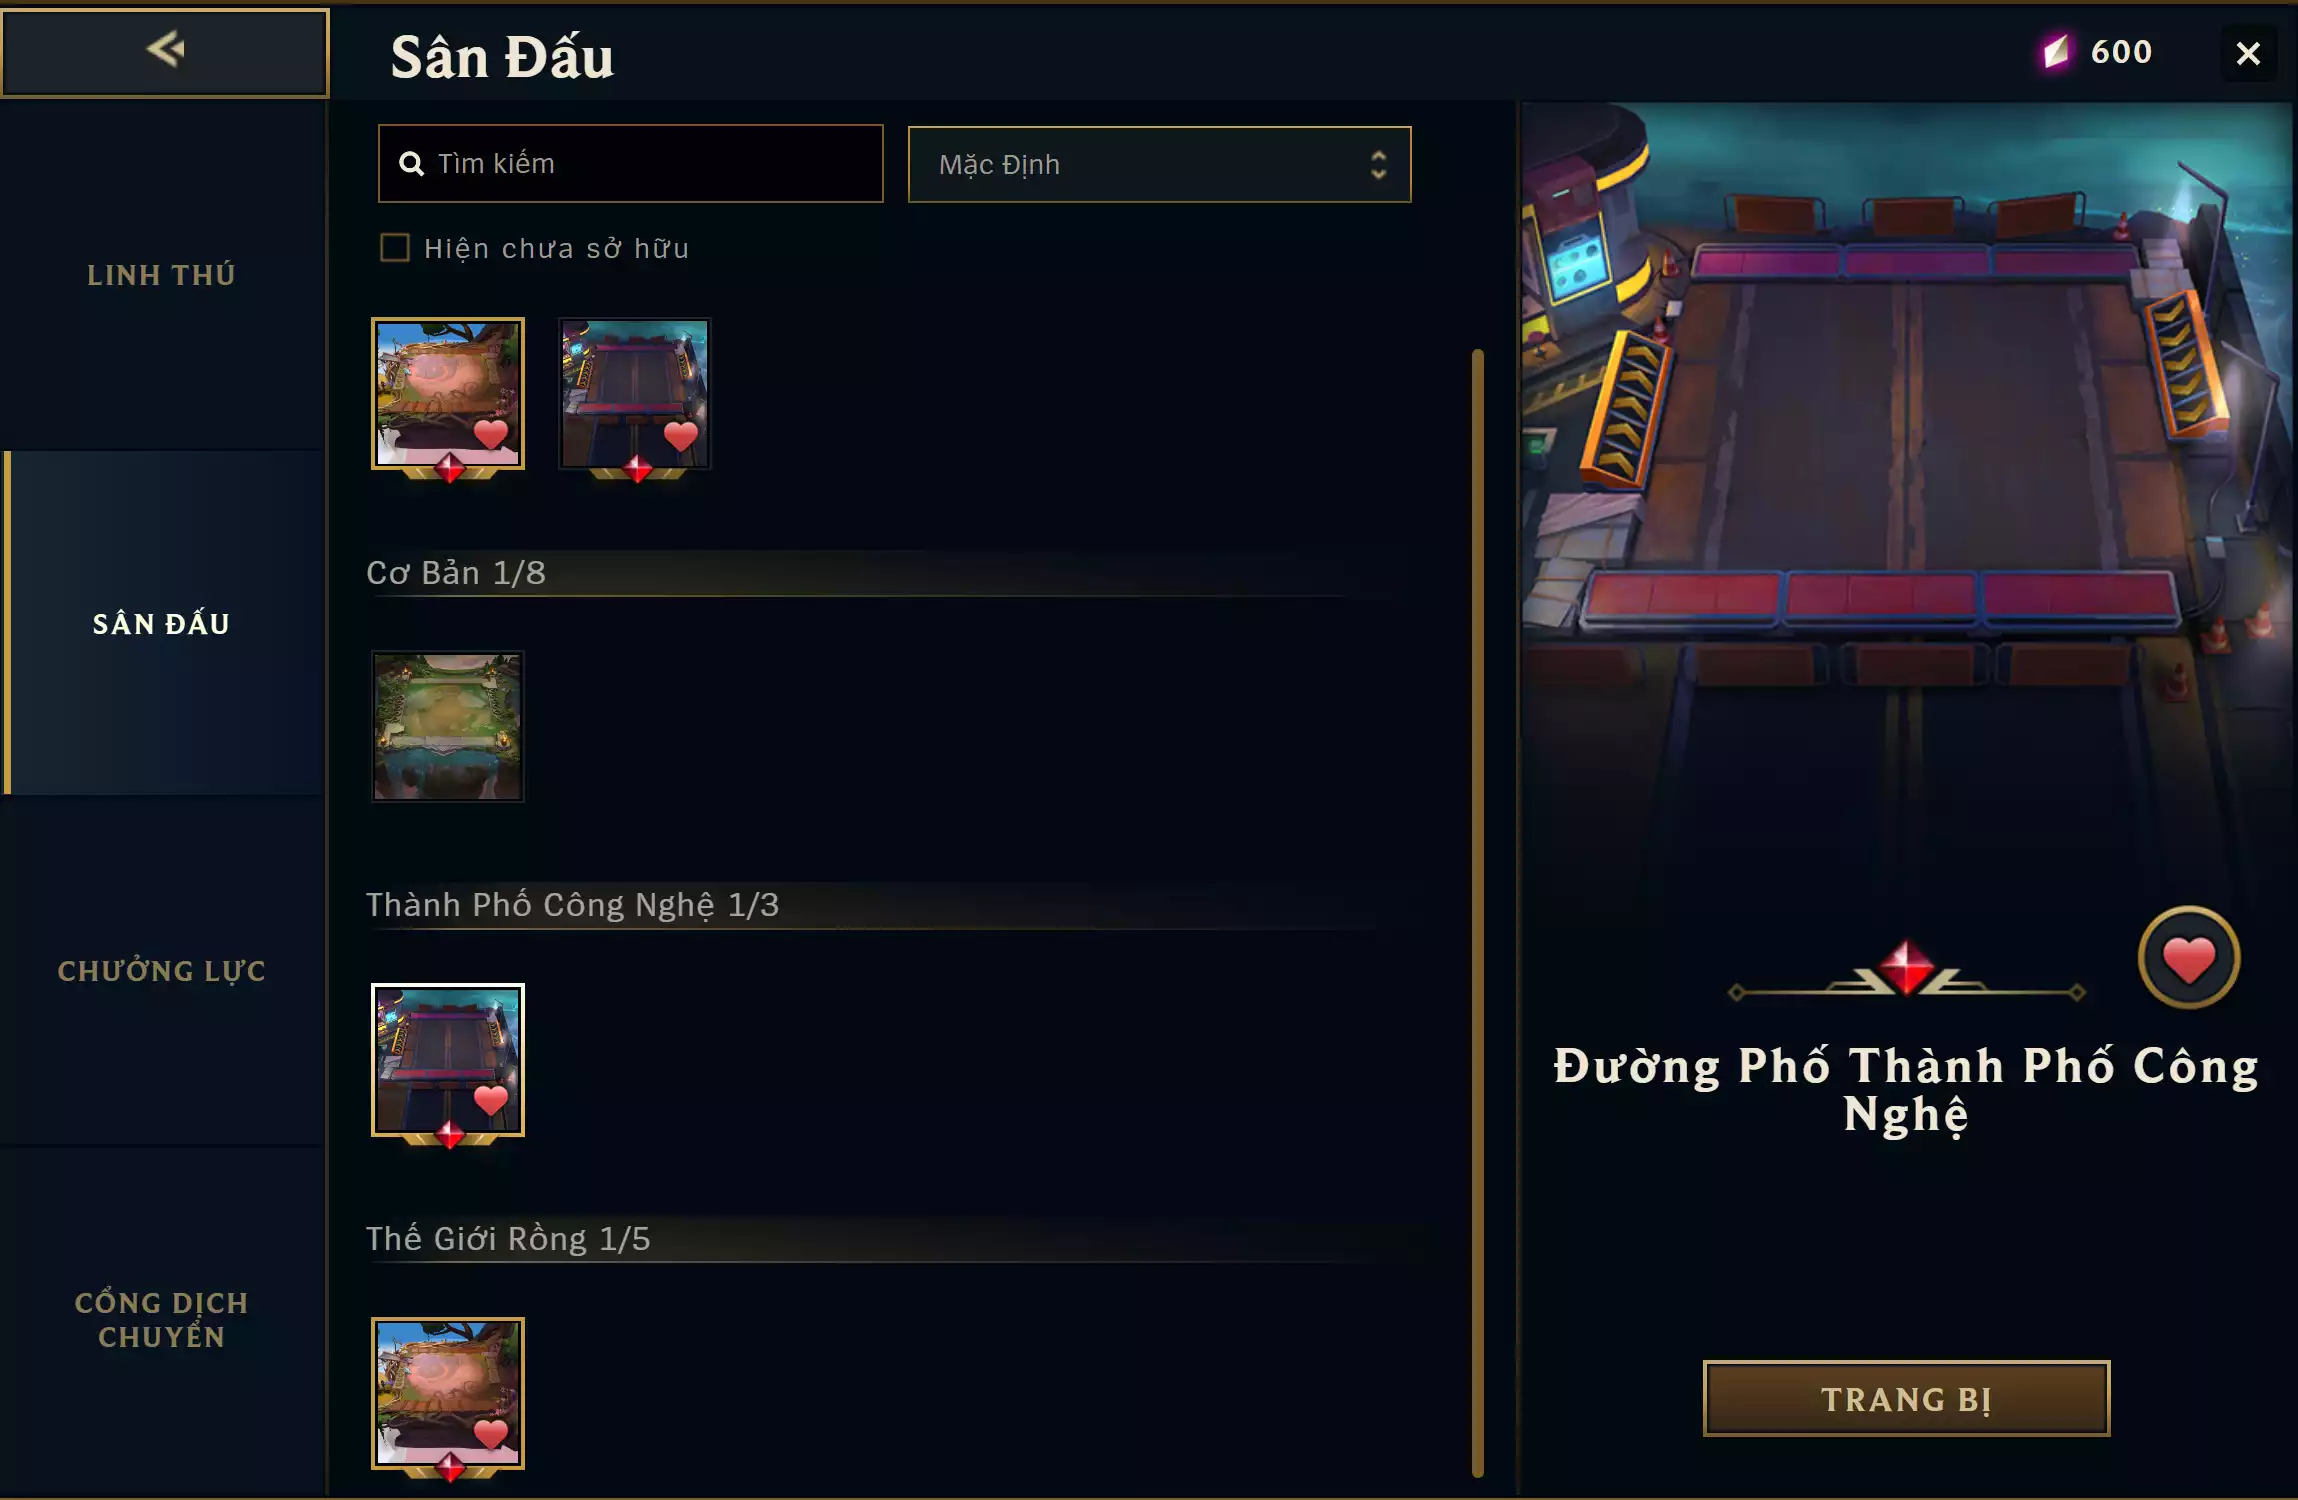2298x1500 pixels.
Task: Click the heart on the first favorite thumbnail
Action: point(490,434)
